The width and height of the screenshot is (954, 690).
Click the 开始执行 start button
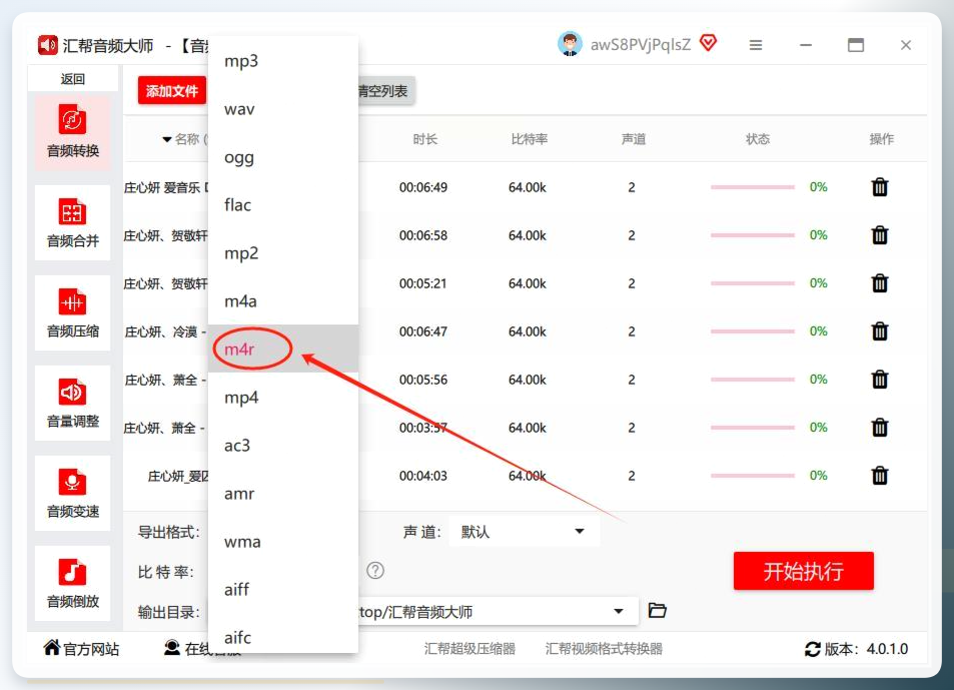tap(803, 571)
